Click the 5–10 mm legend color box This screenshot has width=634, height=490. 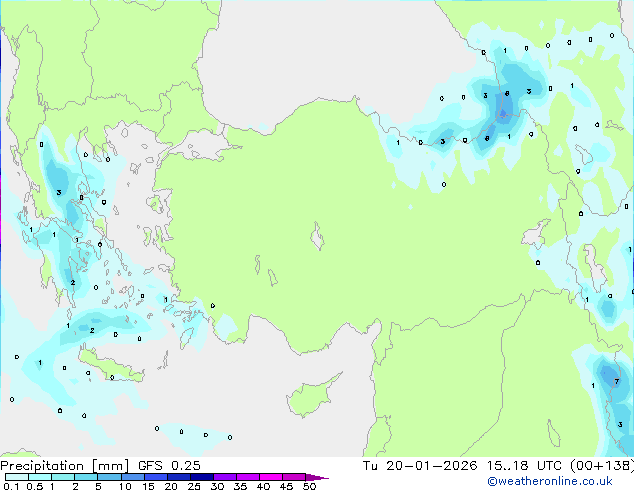coord(109,477)
